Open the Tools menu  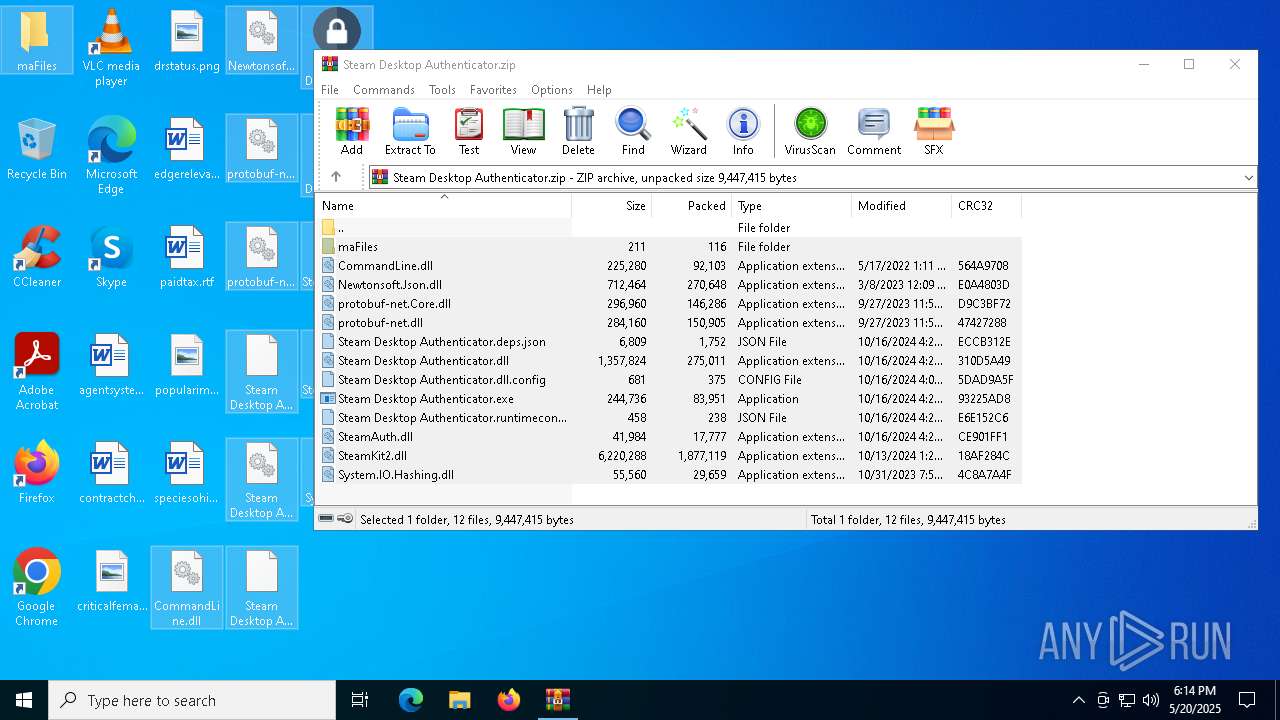pos(442,90)
